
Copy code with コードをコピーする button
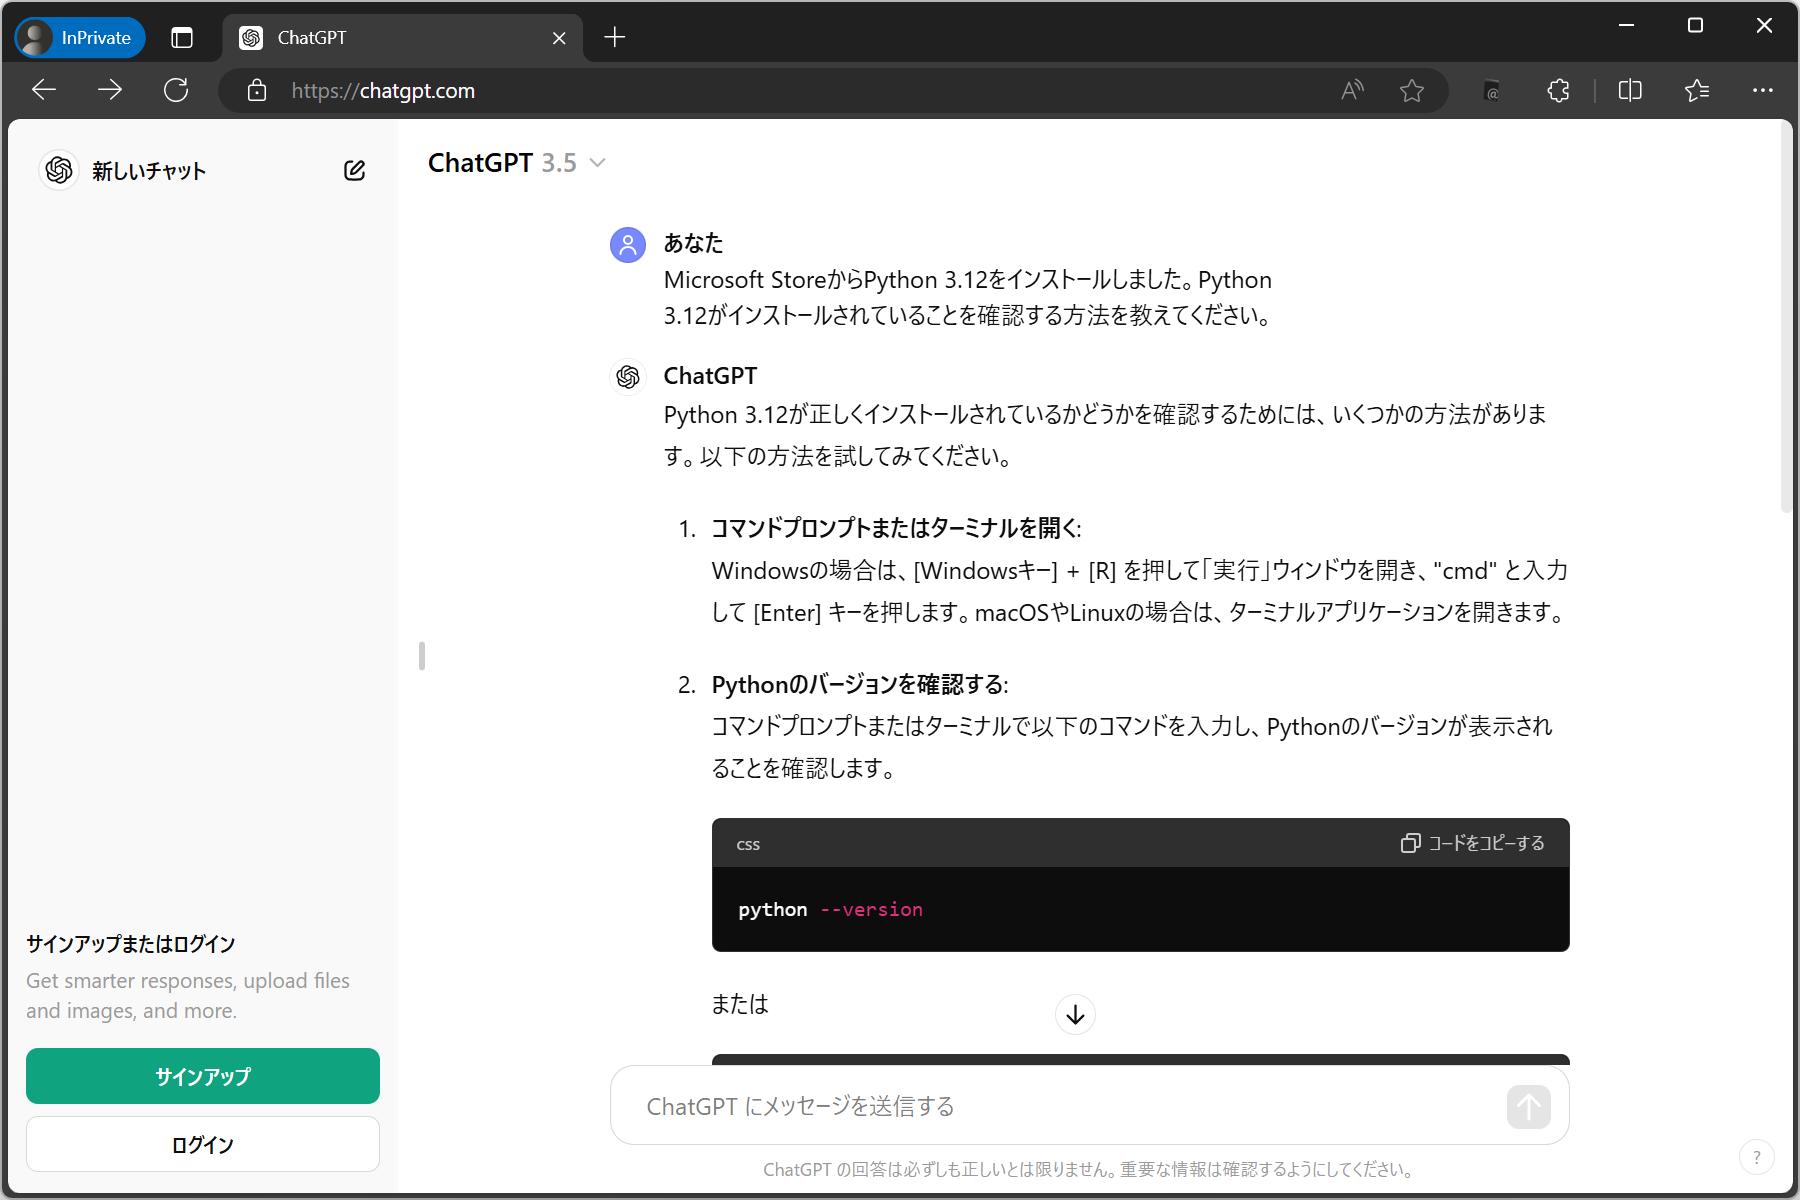(1472, 843)
